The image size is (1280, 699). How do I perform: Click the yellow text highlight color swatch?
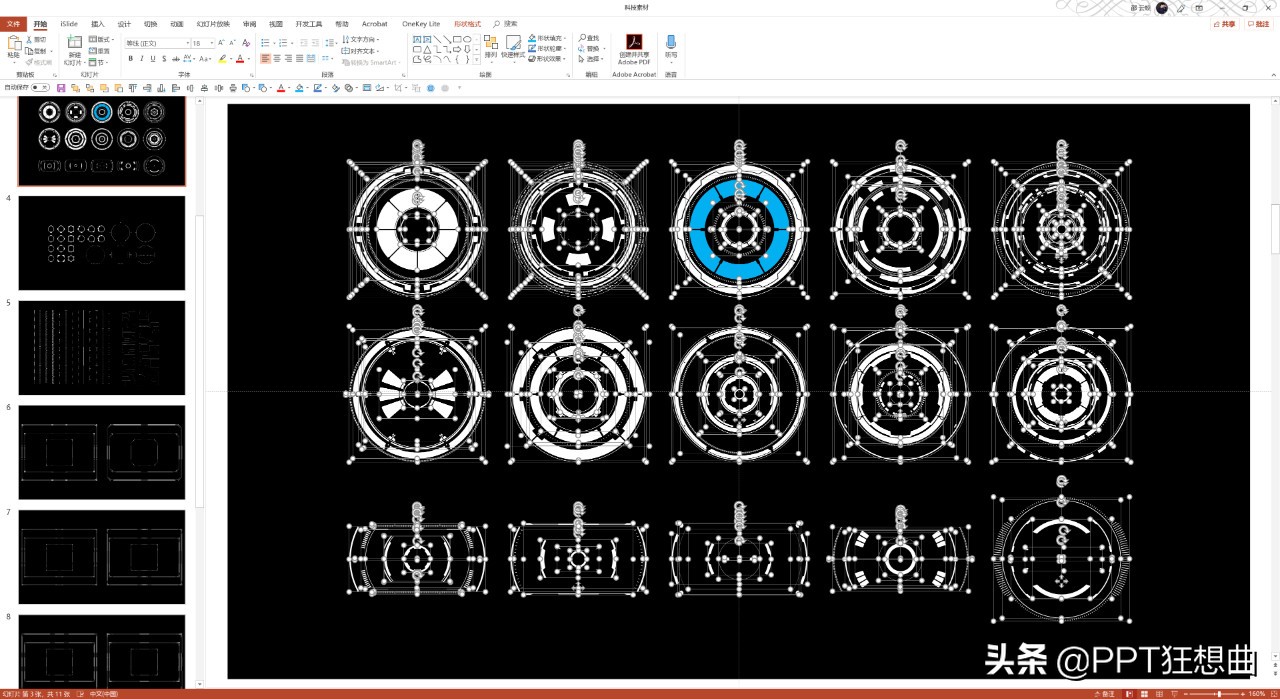(223, 59)
